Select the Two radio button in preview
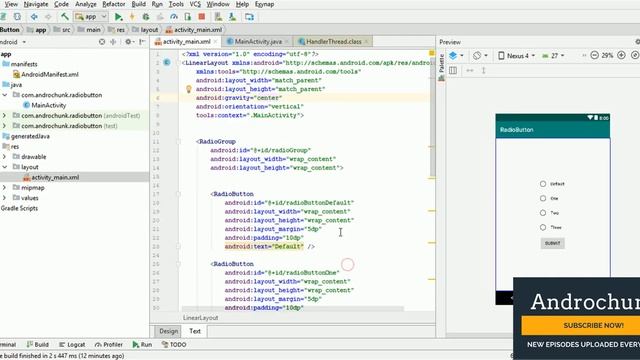Viewport: 640px width, 360px height. pos(543,213)
